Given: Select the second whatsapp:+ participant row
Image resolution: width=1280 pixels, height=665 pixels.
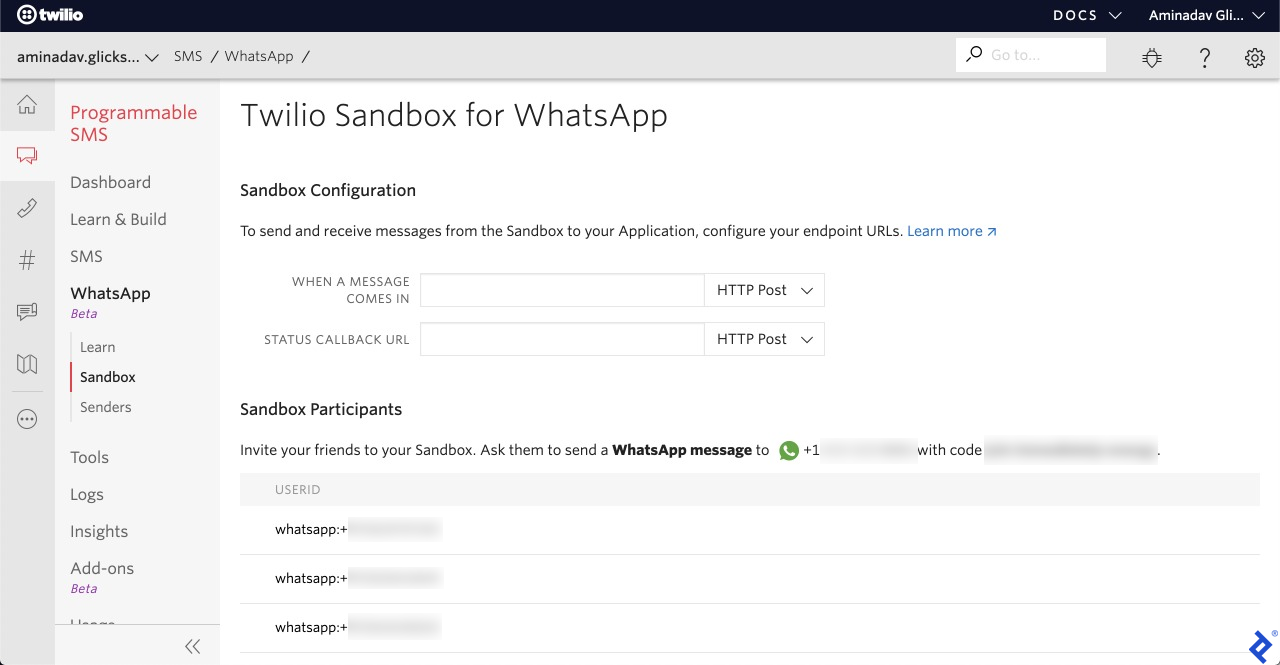Looking at the screenshot, I should click(750, 579).
